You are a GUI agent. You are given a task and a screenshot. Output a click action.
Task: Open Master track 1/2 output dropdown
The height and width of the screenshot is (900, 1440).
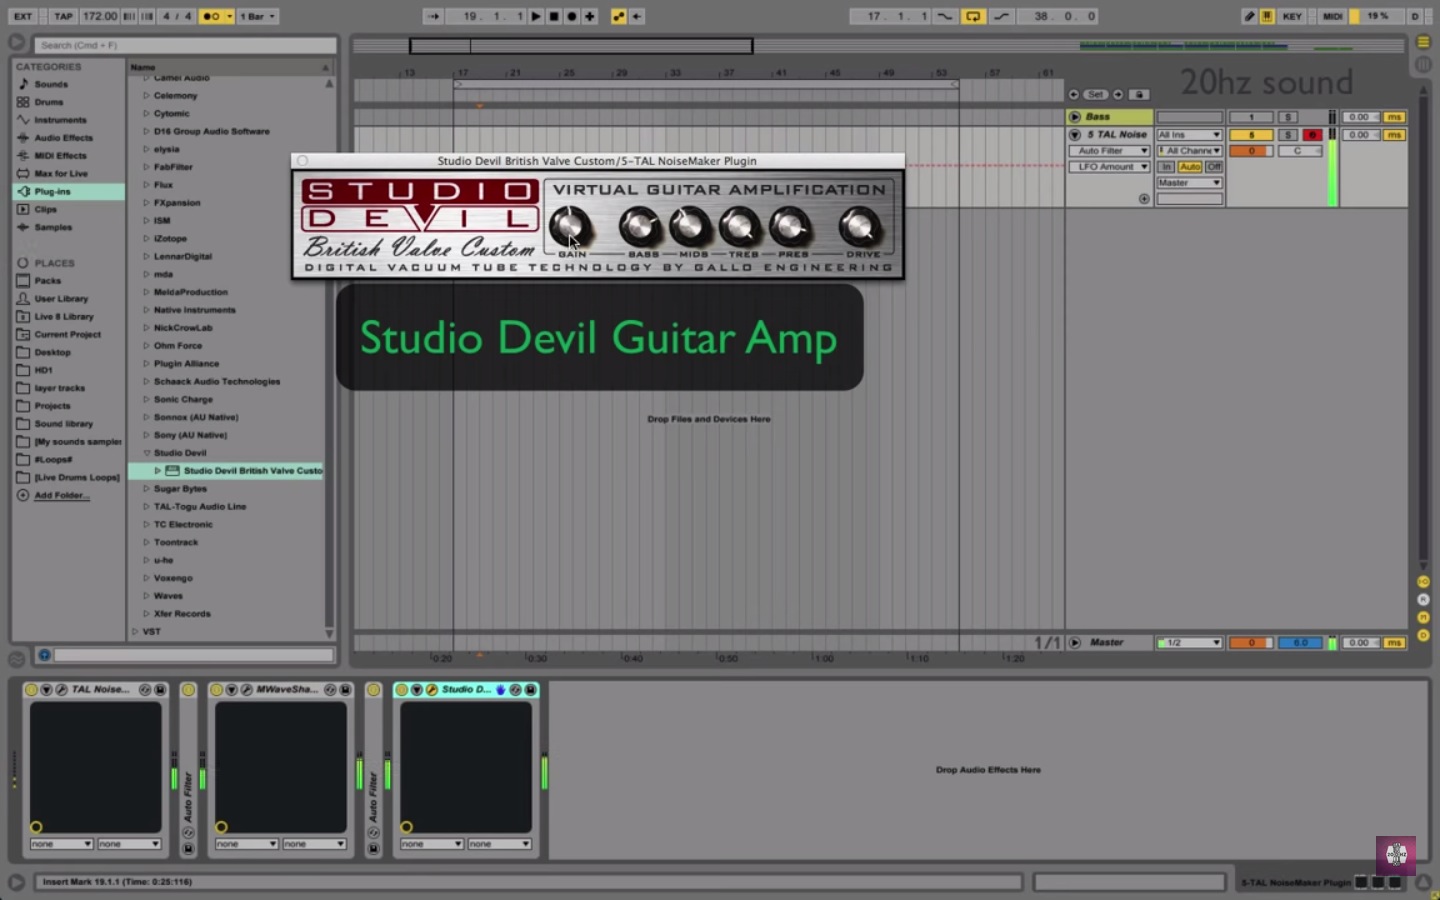(x=1189, y=643)
